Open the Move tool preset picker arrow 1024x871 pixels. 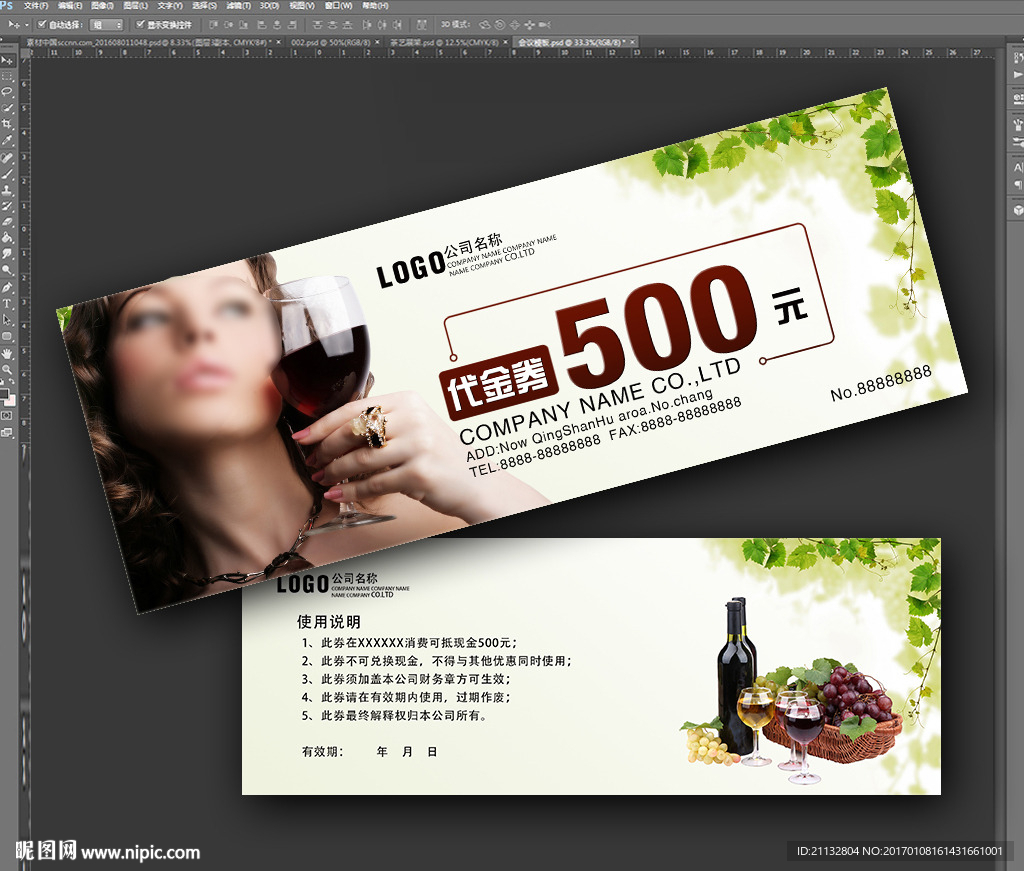[x=26, y=25]
